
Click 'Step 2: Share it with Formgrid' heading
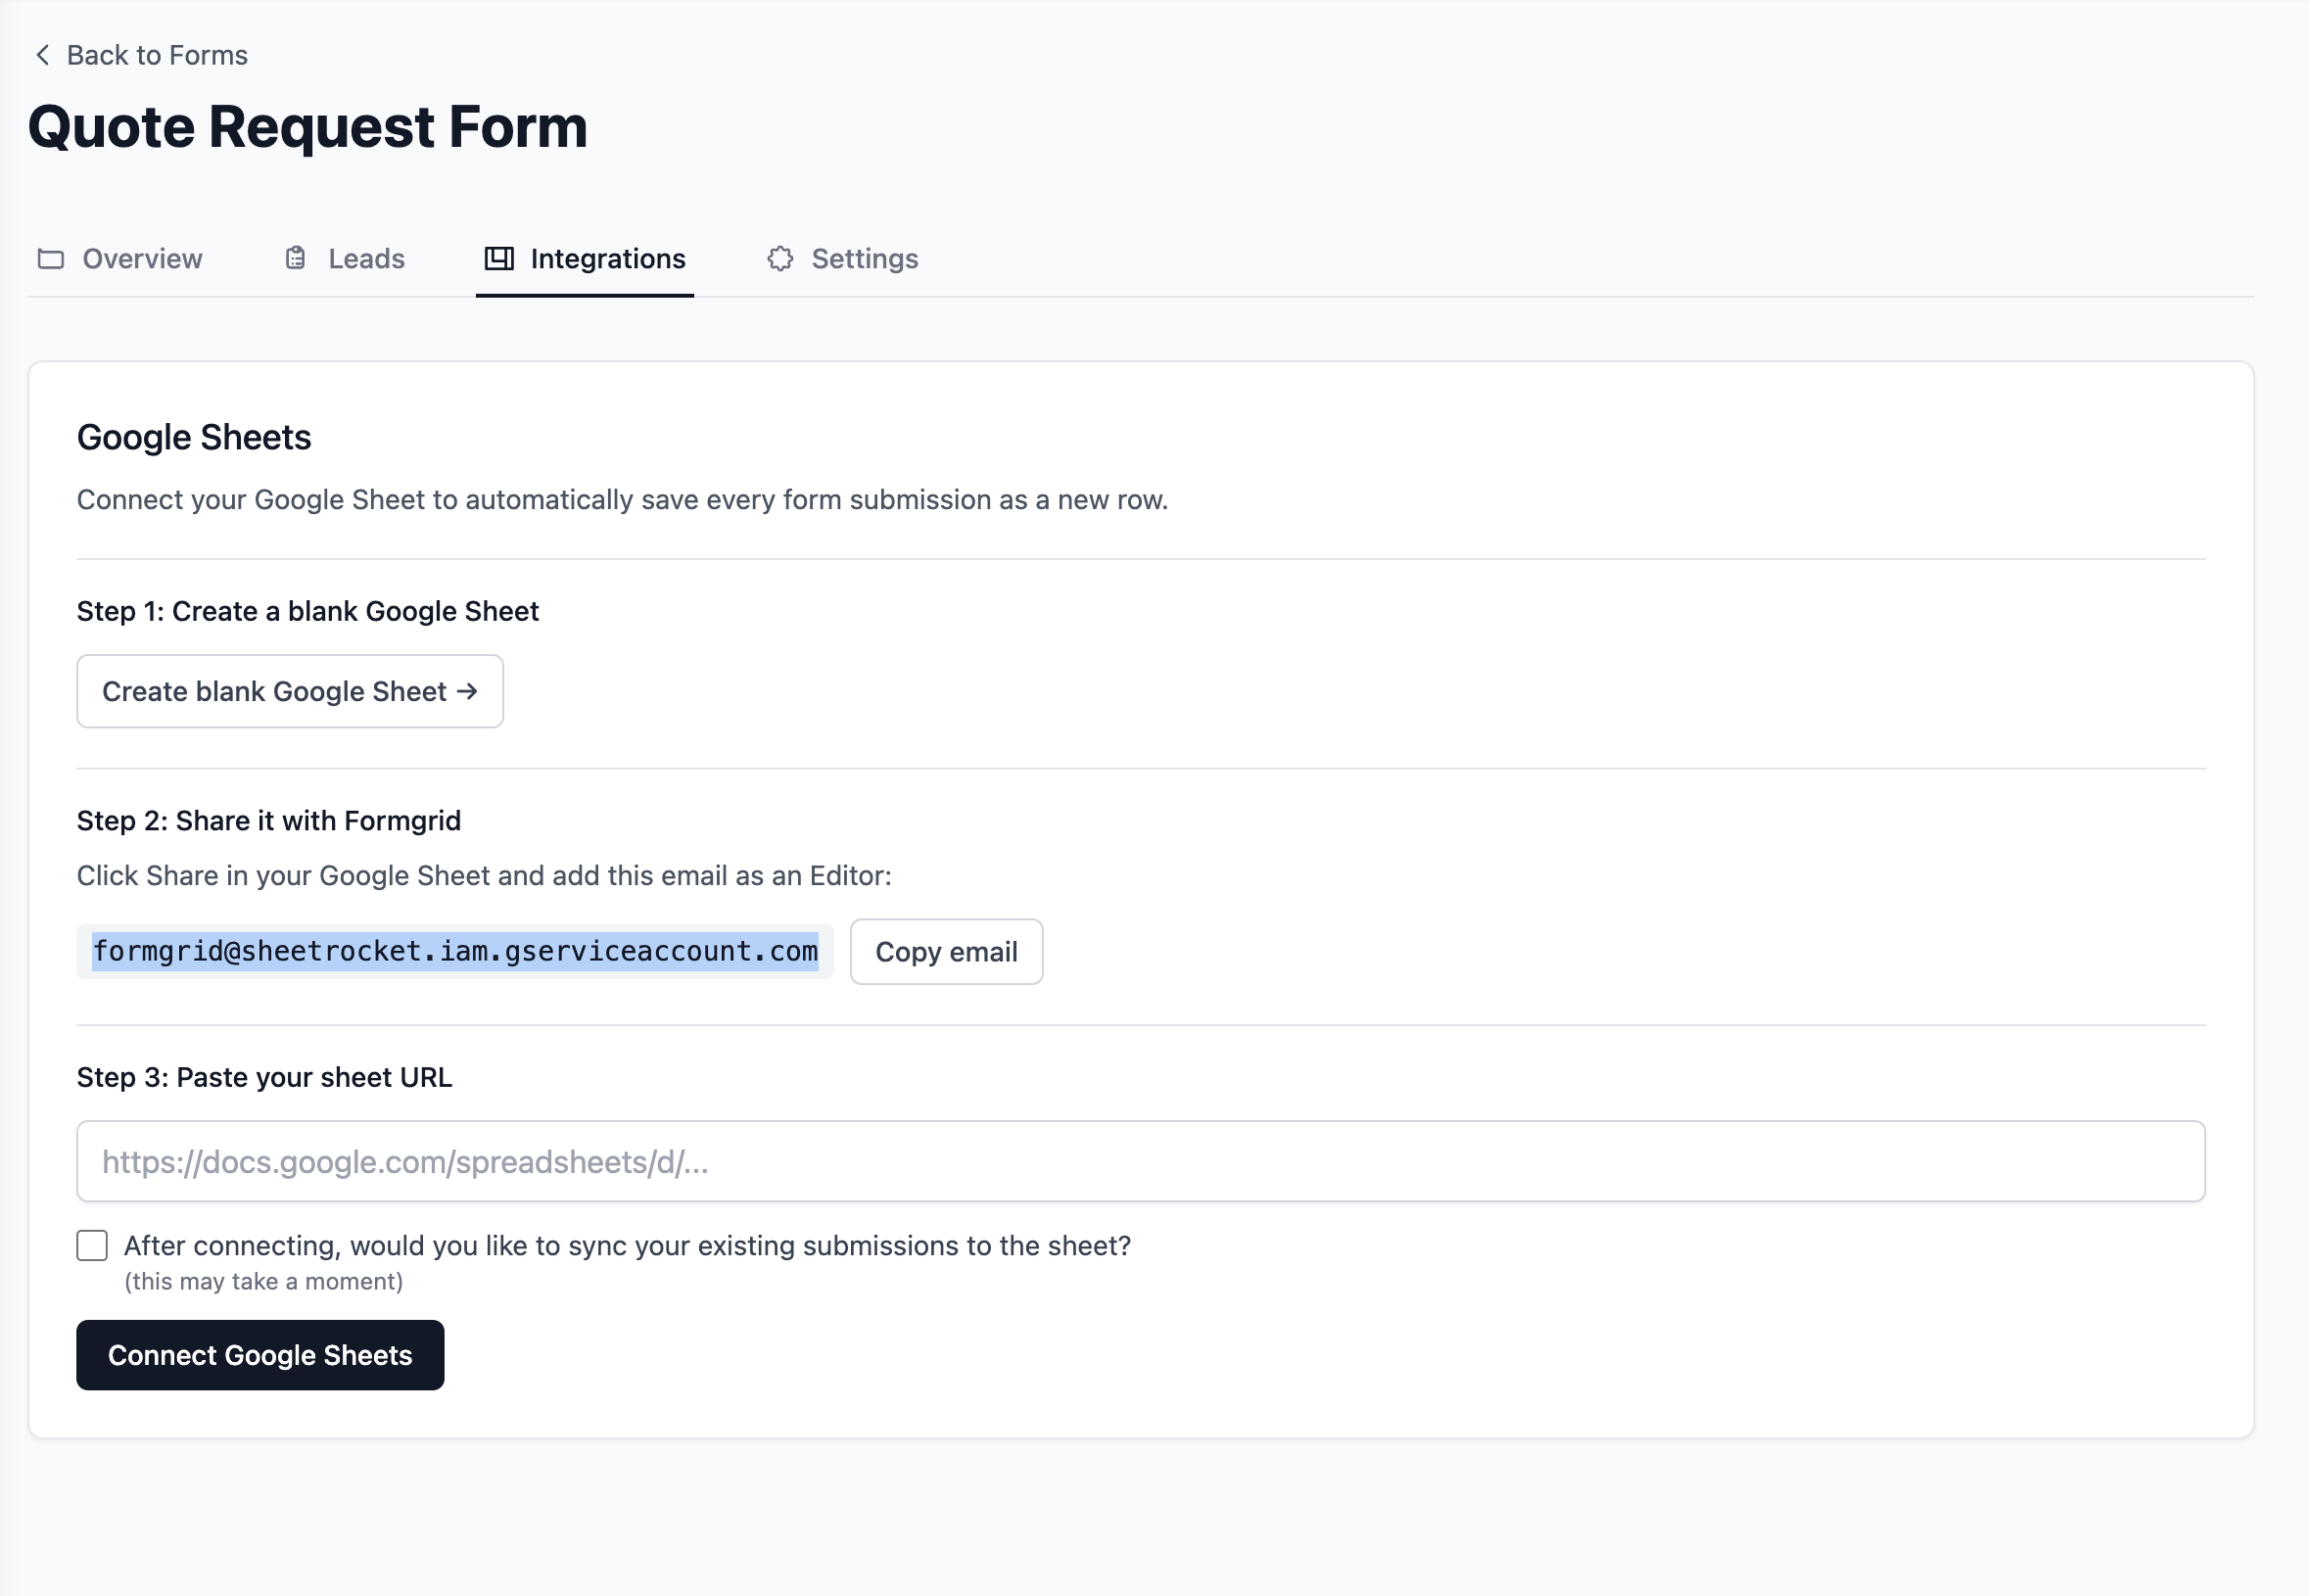point(269,821)
